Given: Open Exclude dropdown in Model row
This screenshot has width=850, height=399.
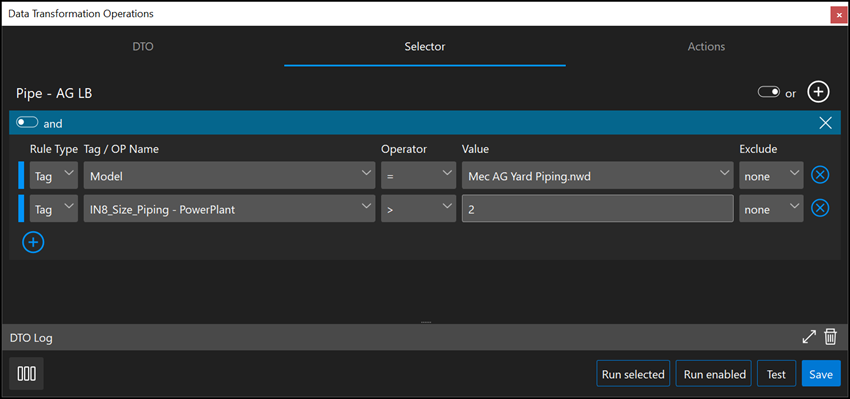Looking at the screenshot, I should (771, 175).
